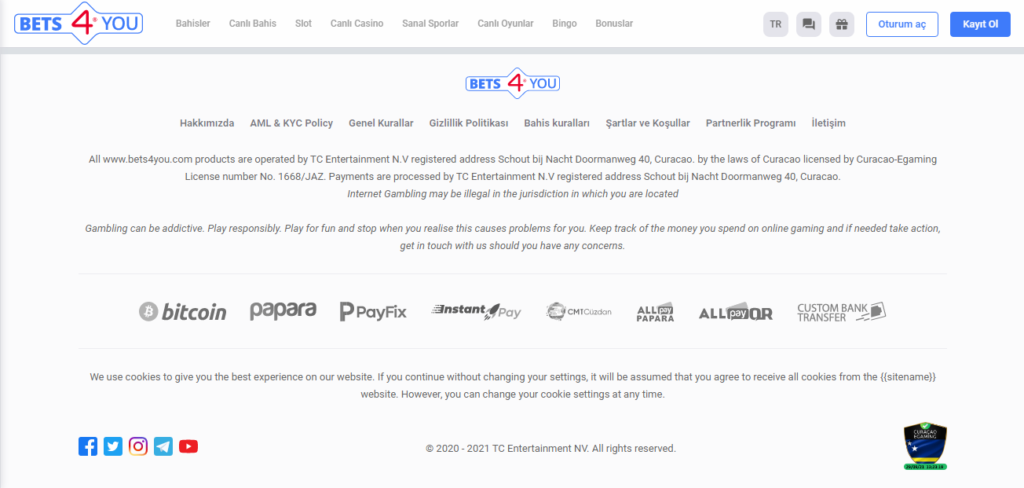Open the YouTube social icon
The width and height of the screenshot is (1024, 488).
pyautogui.click(x=188, y=446)
